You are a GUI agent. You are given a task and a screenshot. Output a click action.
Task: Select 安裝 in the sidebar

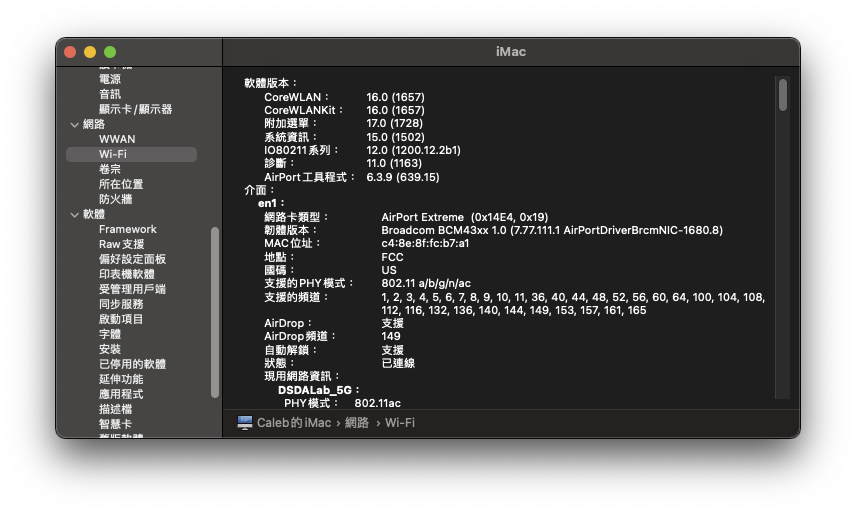110,349
